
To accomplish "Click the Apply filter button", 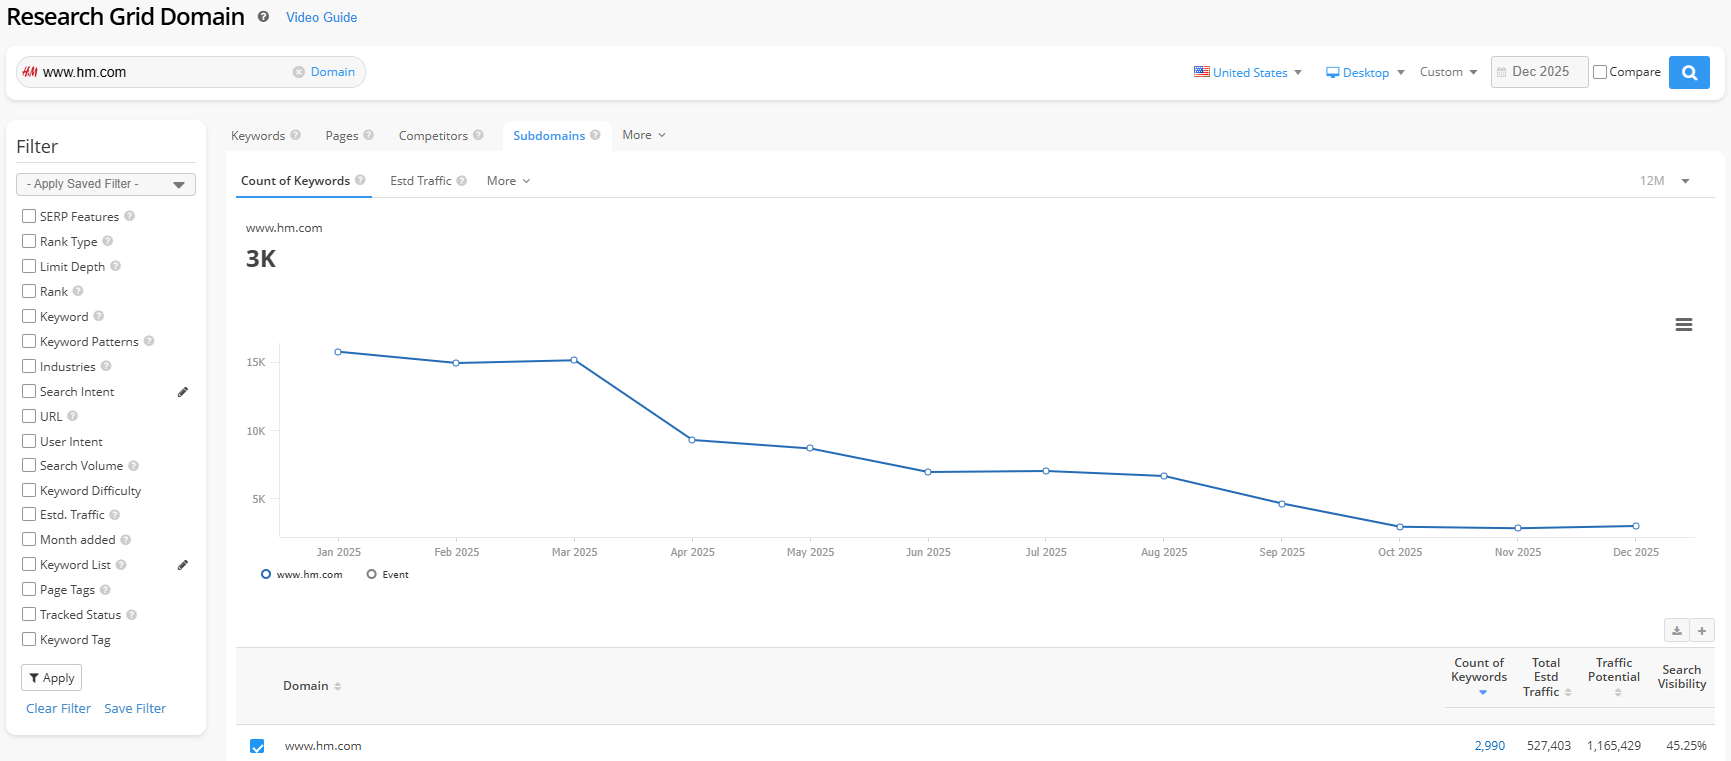I will point(51,678).
